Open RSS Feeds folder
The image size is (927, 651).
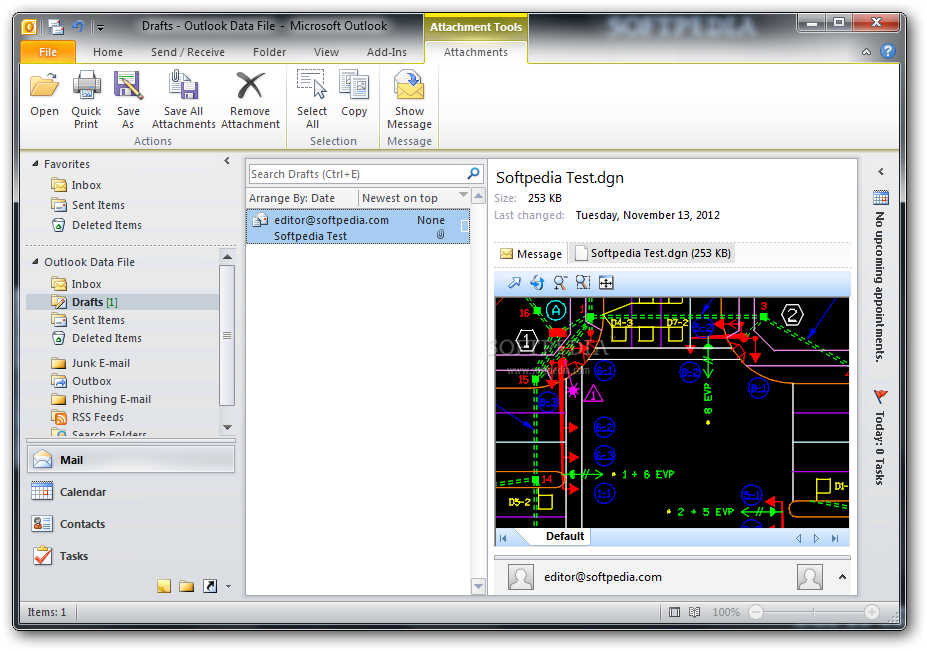tap(98, 417)
